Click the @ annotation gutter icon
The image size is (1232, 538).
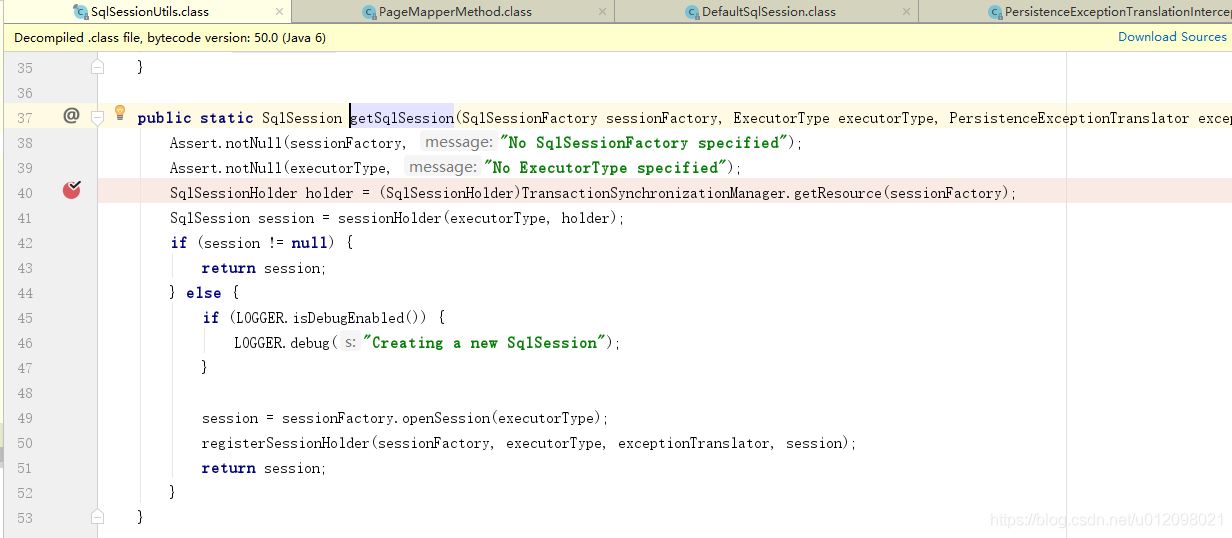tap(71, 116)
